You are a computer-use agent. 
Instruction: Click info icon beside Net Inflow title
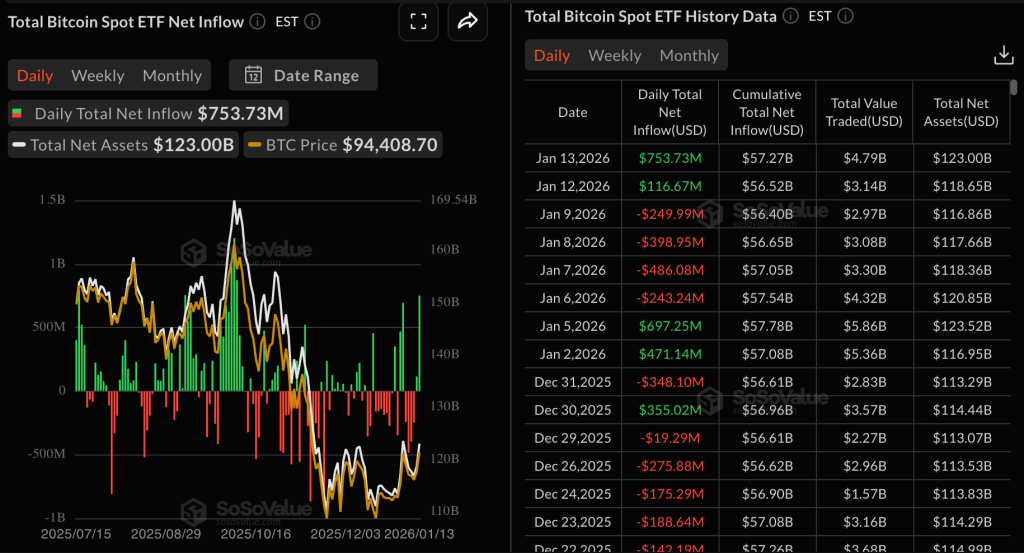click(x=257, y=21)
